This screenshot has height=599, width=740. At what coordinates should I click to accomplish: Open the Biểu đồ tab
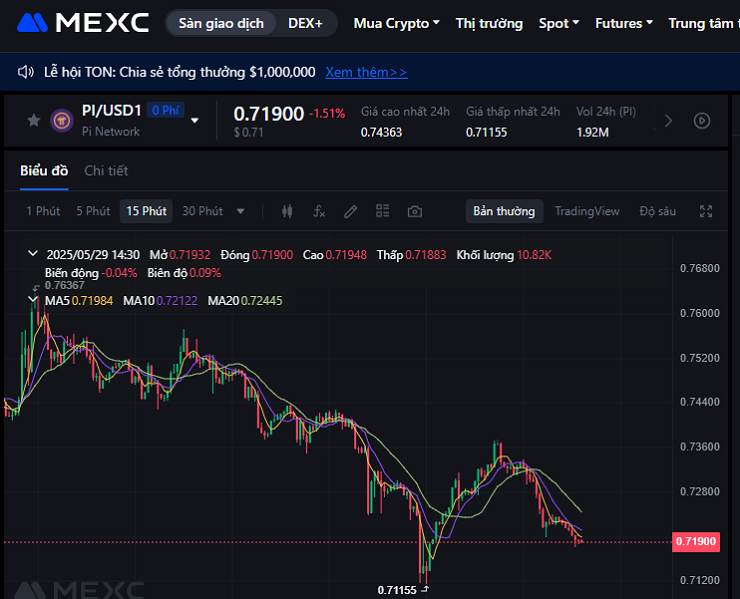(44, 171)
